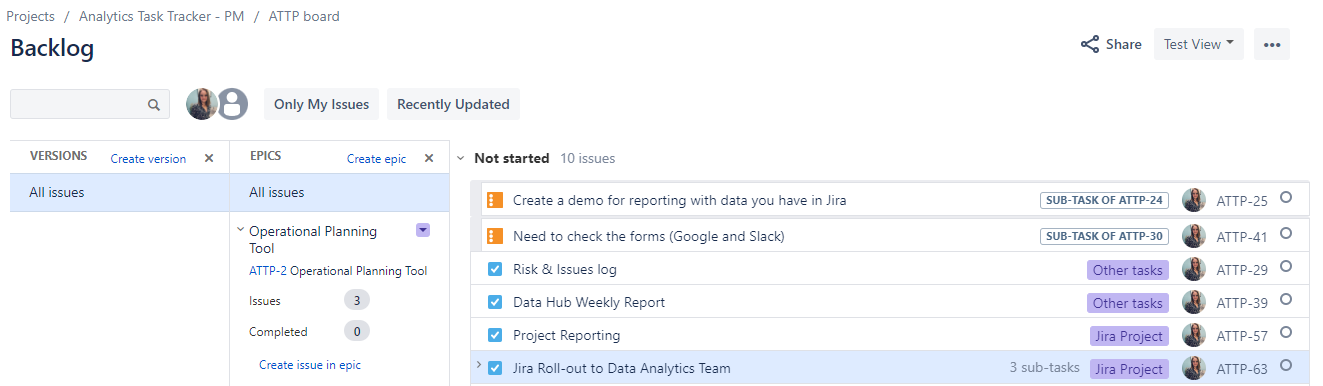1323x386 pixels.
Task: Select 'Risk & Issues log' issue title
Action: point(565,269)
